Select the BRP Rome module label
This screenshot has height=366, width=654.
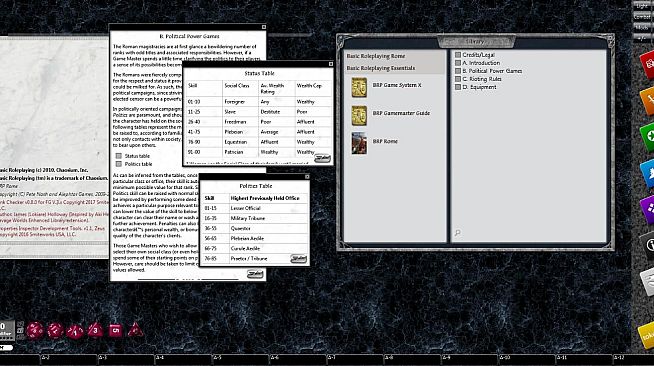point(385,141)
